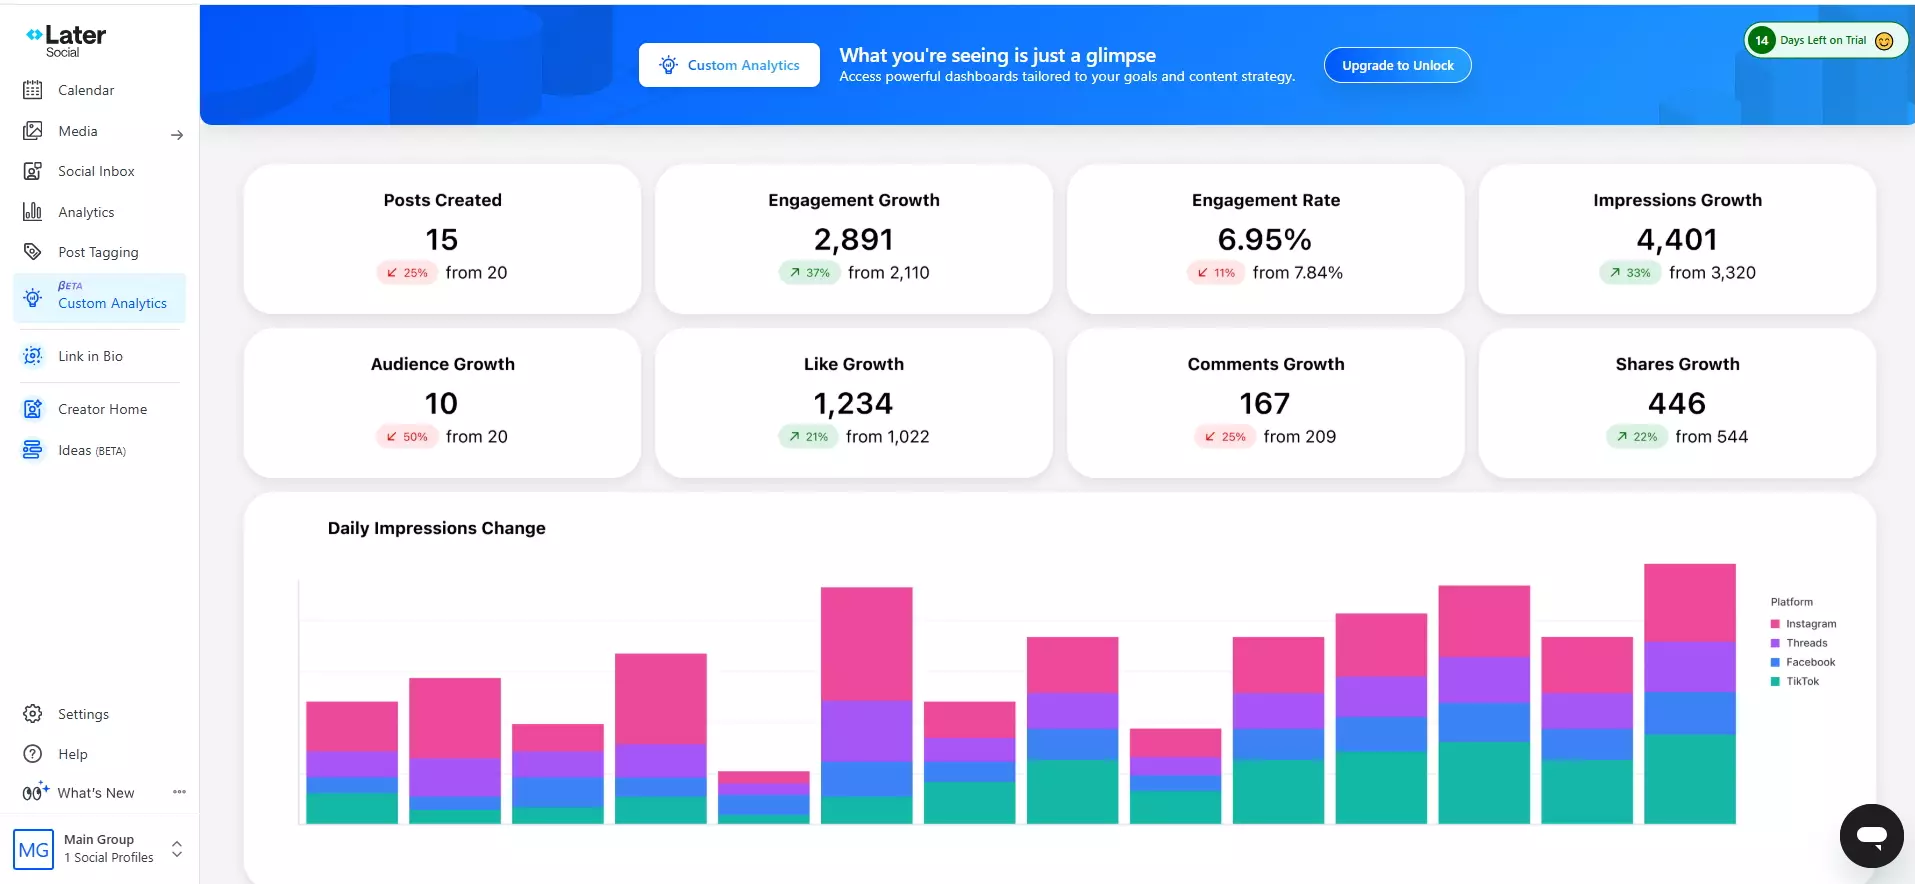Click the 33% increase badge under Impressions Growth

[x=1630, y=273]
